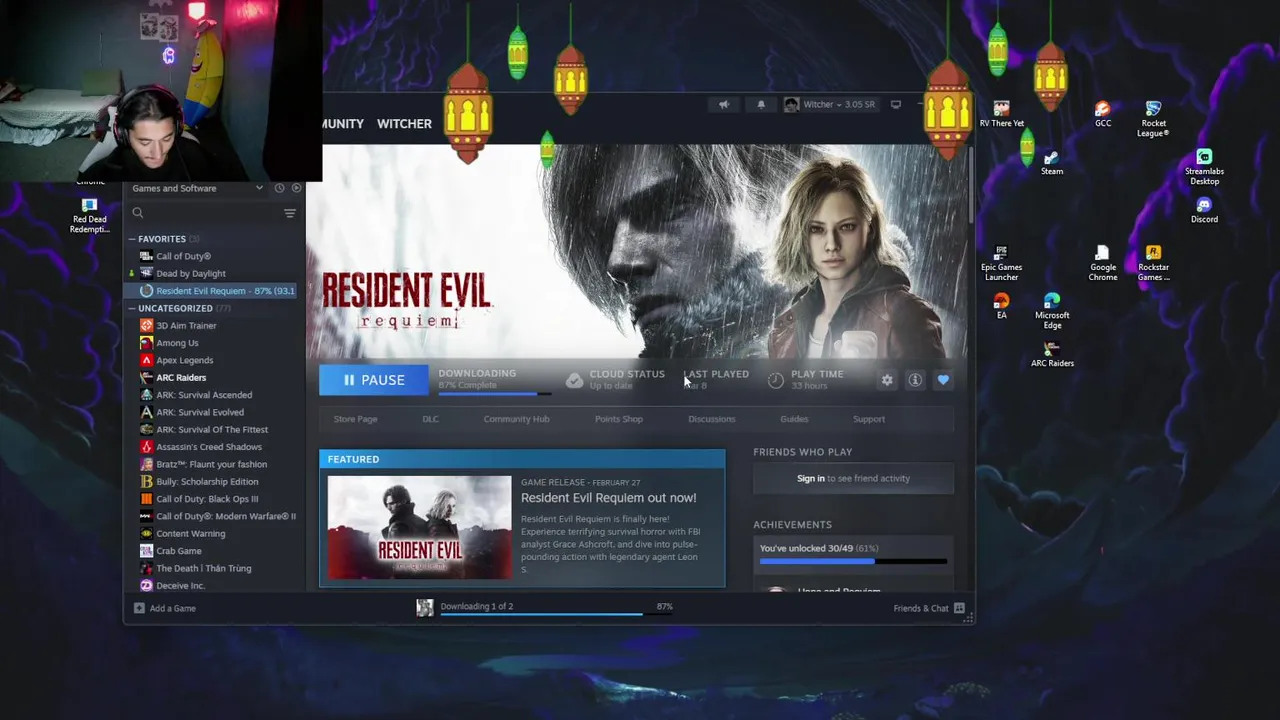This screenshot has height=720, width=1280.
Task: Select Call of Duty® in favorites
Action: 183,256
